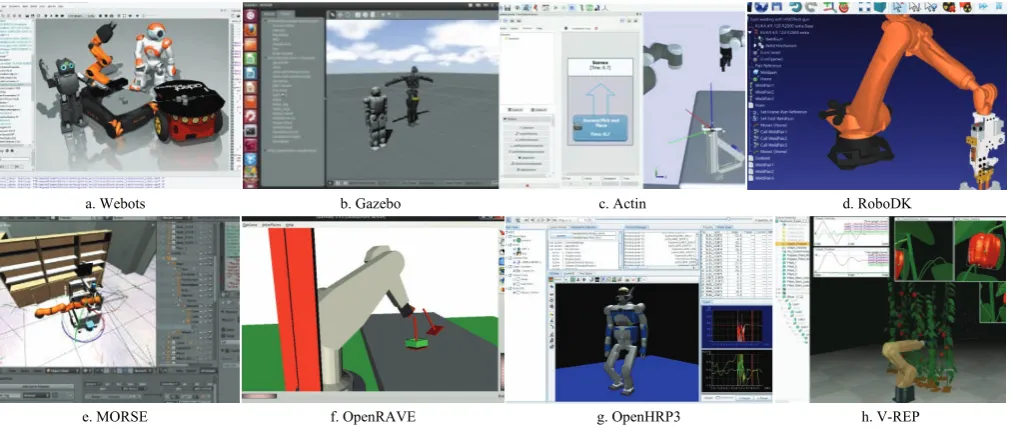Image resolution: width=1011 pixels, height=430 pixels.
Task: Select Gazebo's arrow selection mode tool
Action: click(x=332, y=15)
